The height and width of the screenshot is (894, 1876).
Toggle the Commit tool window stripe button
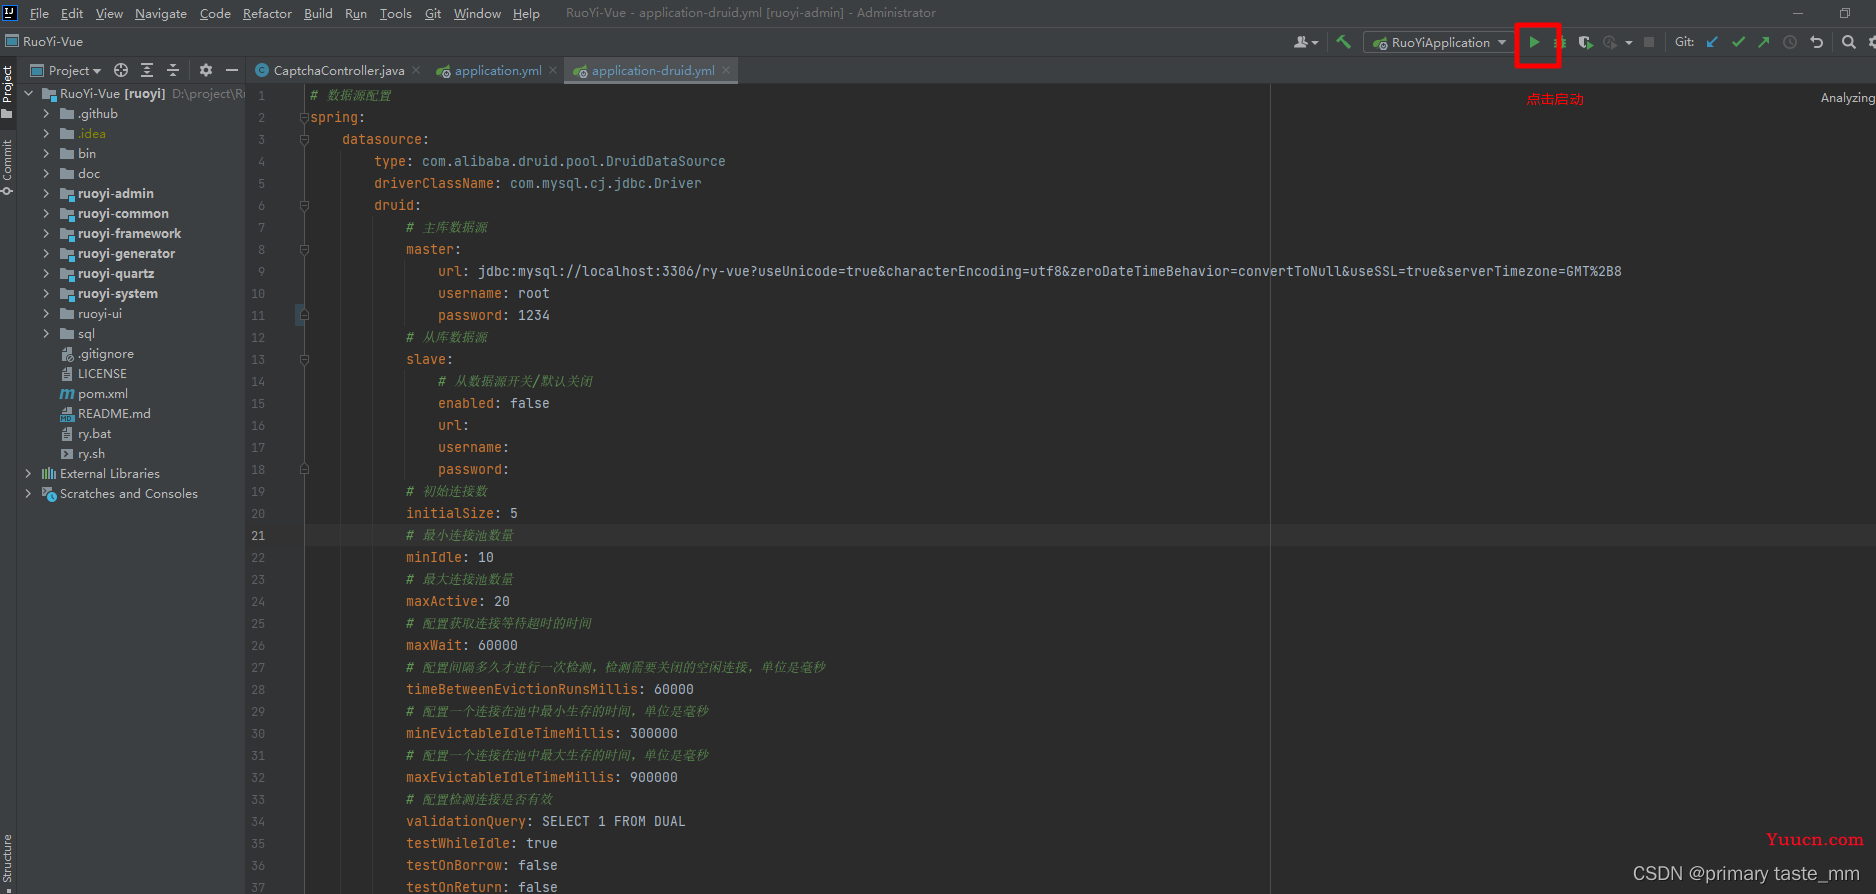(x=7, y=167)
